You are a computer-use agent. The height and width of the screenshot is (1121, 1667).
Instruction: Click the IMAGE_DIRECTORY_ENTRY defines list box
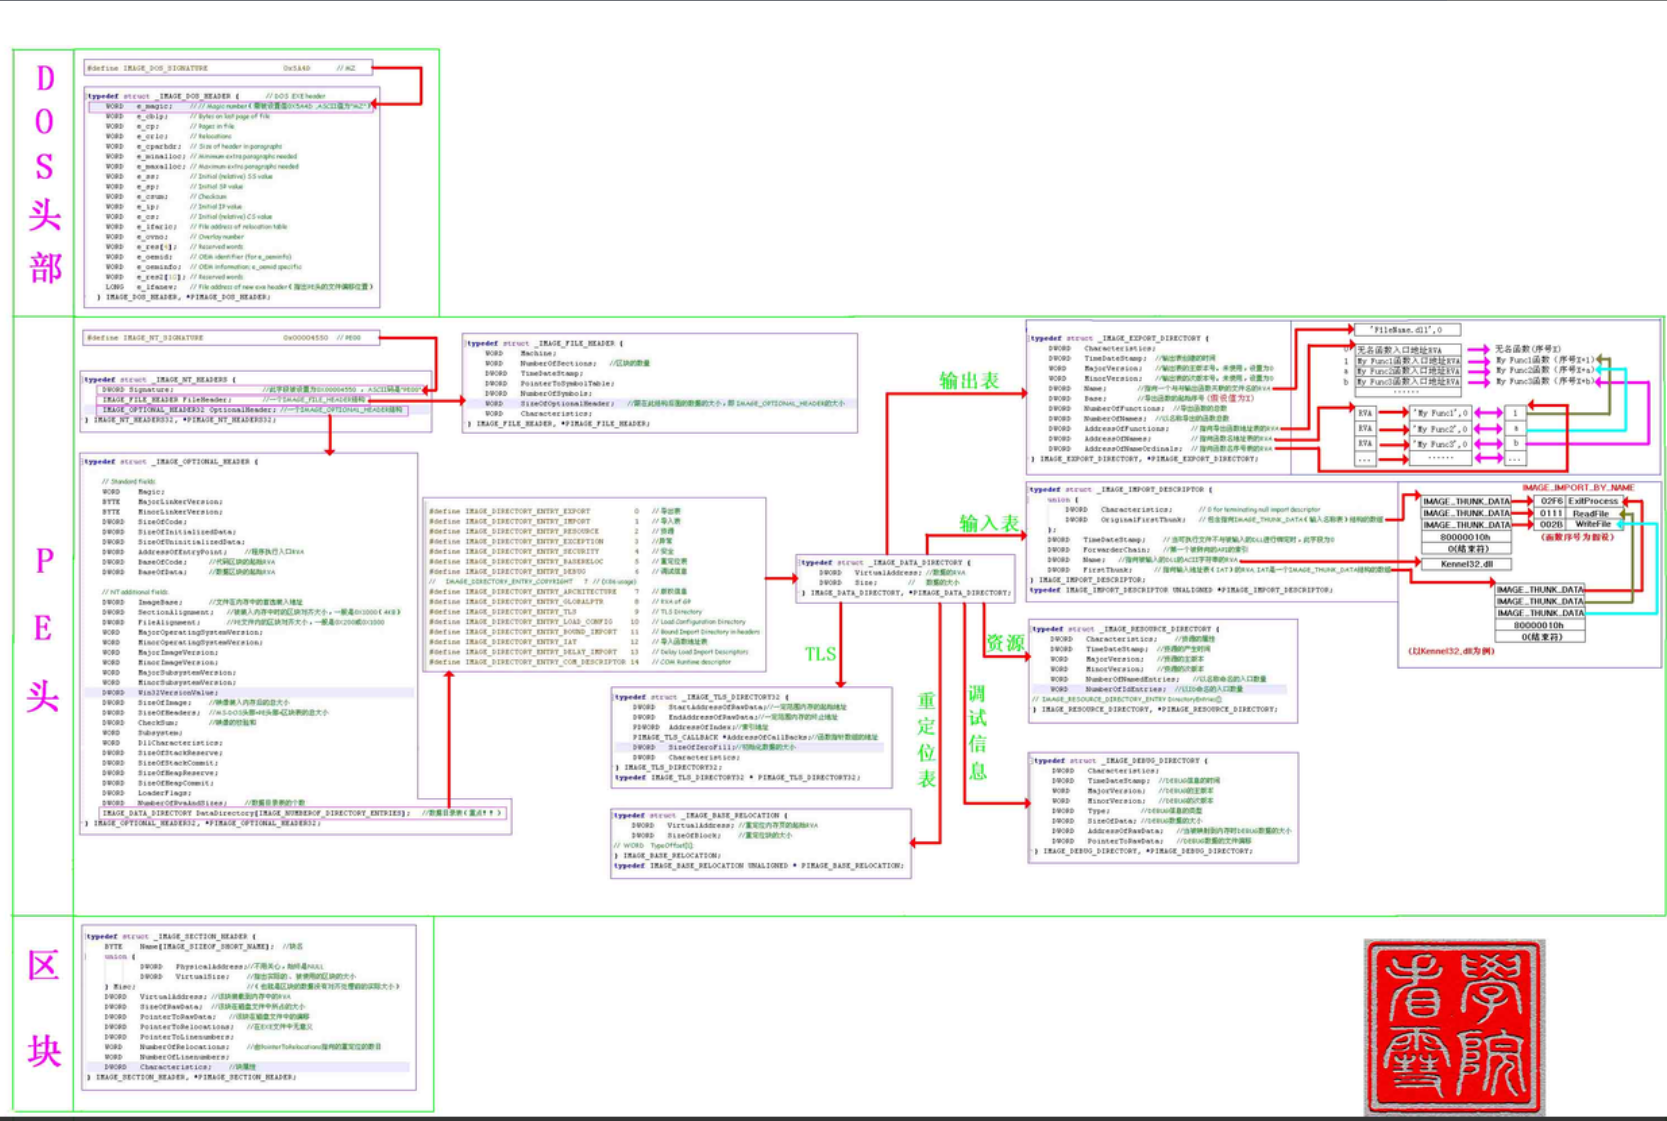pyautogui.click(x=594, y=585)
